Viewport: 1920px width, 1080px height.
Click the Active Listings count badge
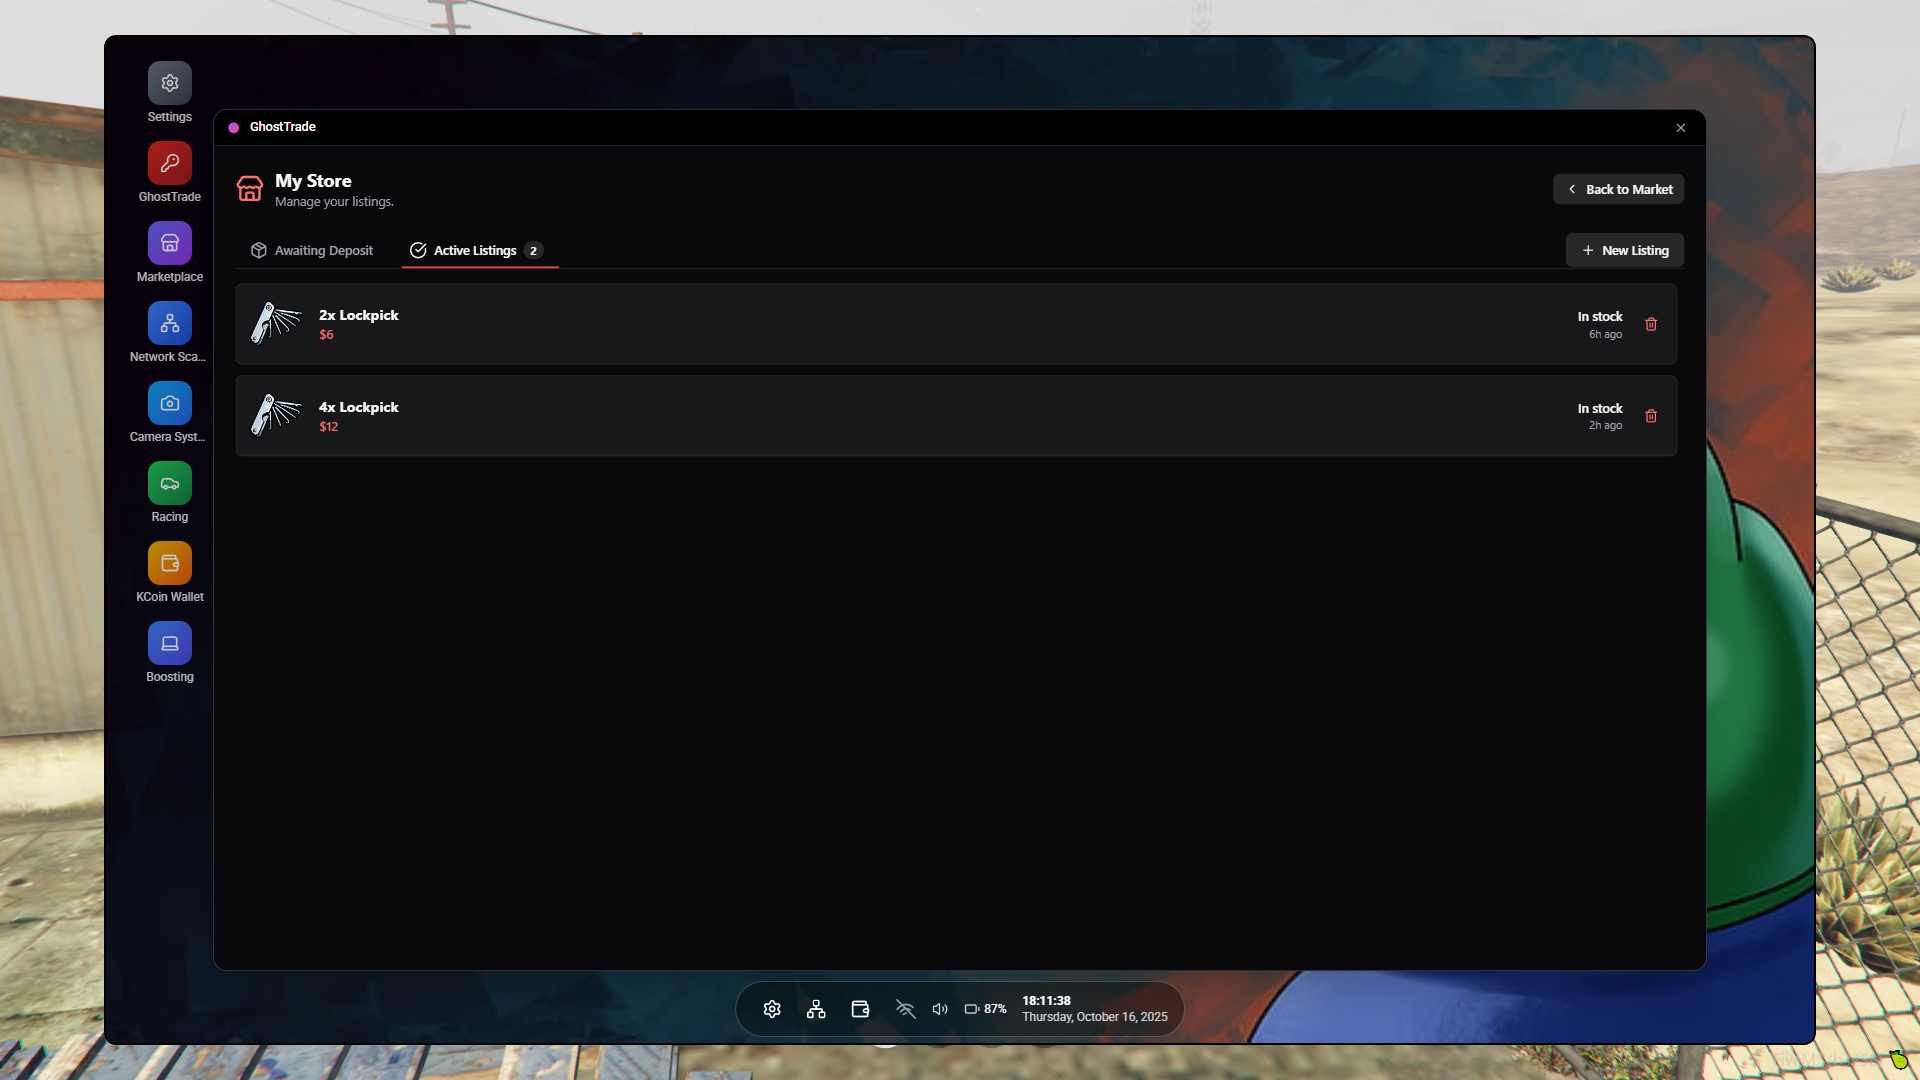[x=533, y=251]
